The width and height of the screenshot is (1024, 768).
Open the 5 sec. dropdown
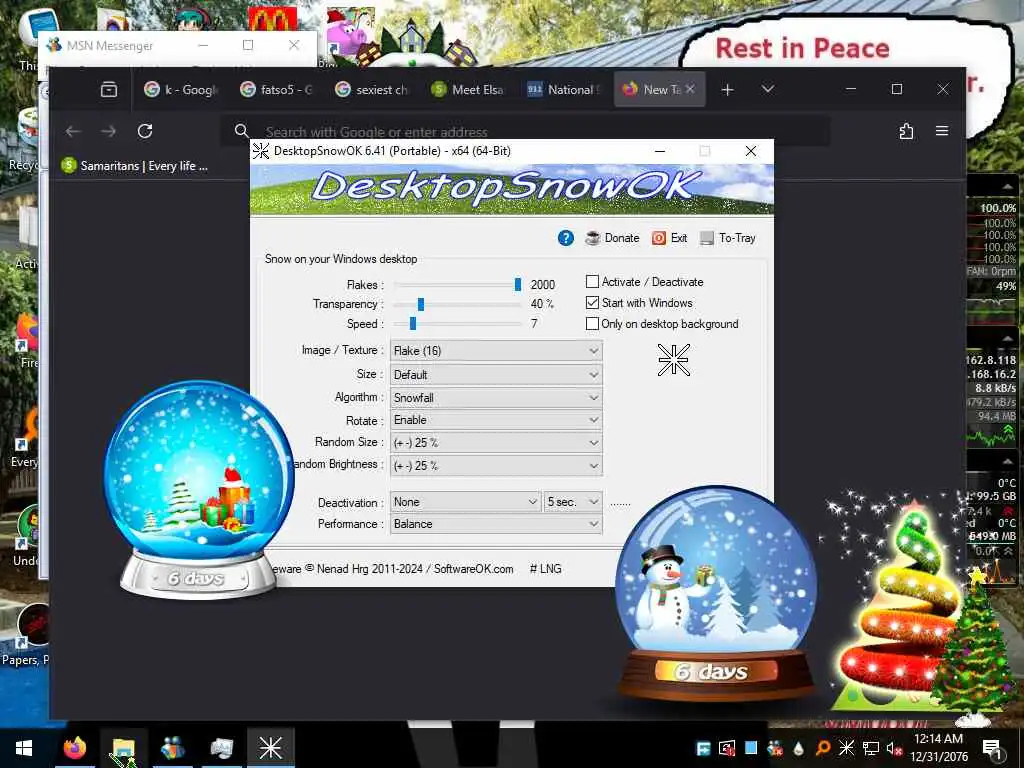(x=573, y=502)
